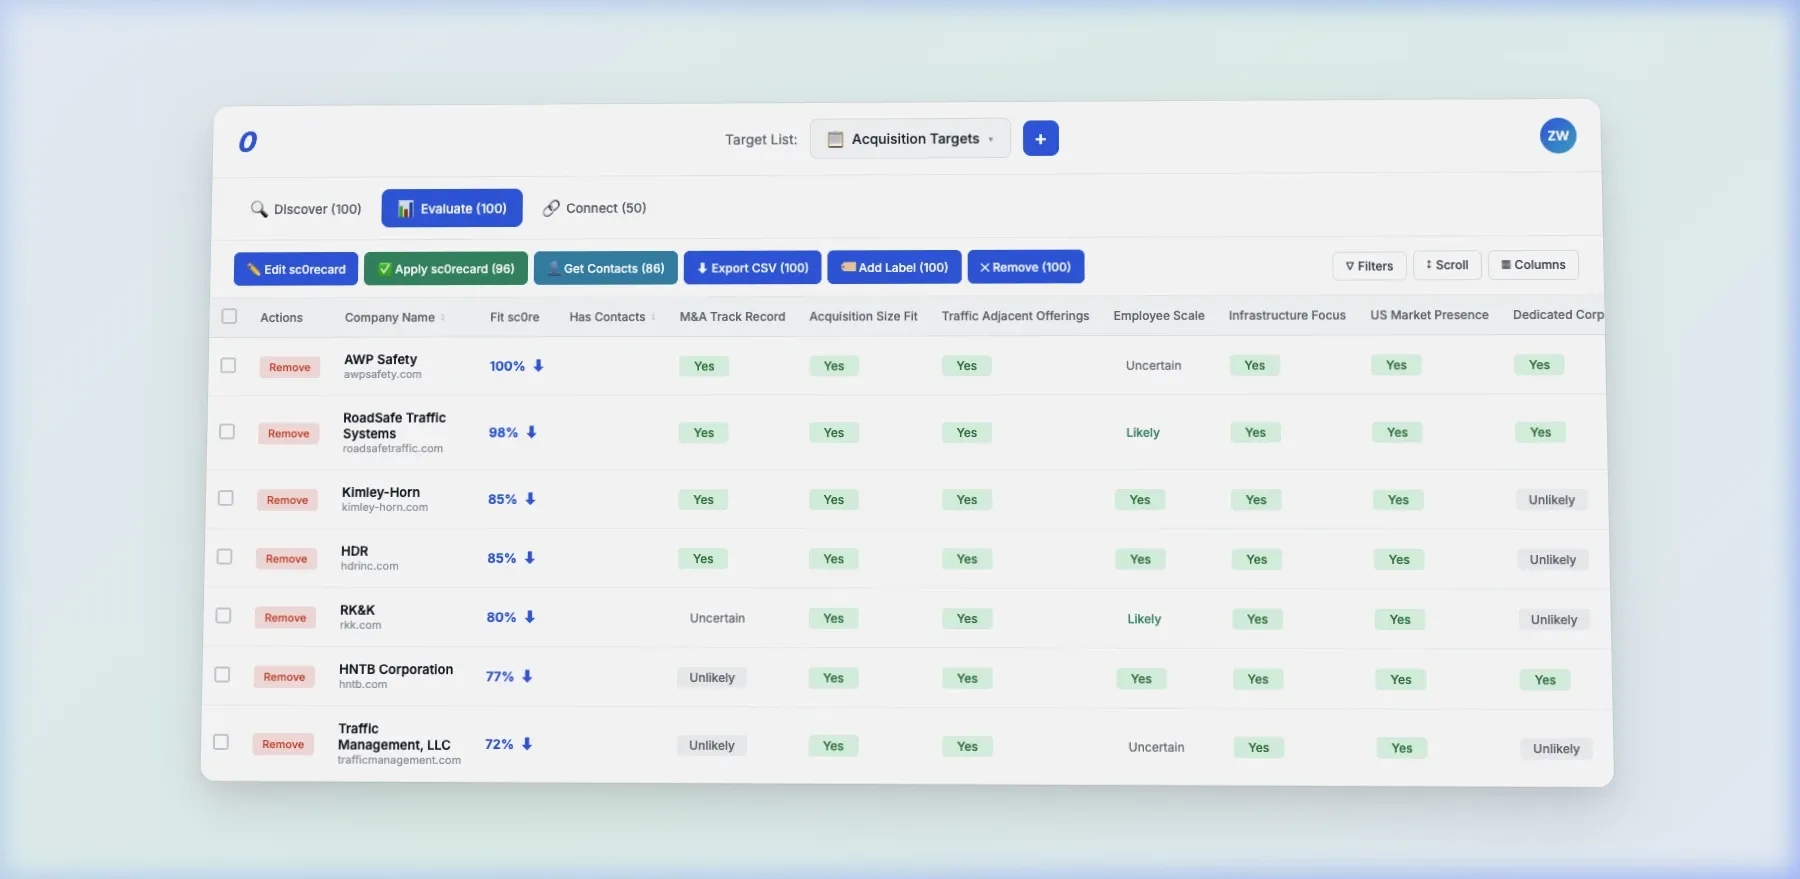Image resolution: width=1800 pixels, height=879 pixels.
Task: Open the awpsafety.com domain text
Action: (383, 375)
